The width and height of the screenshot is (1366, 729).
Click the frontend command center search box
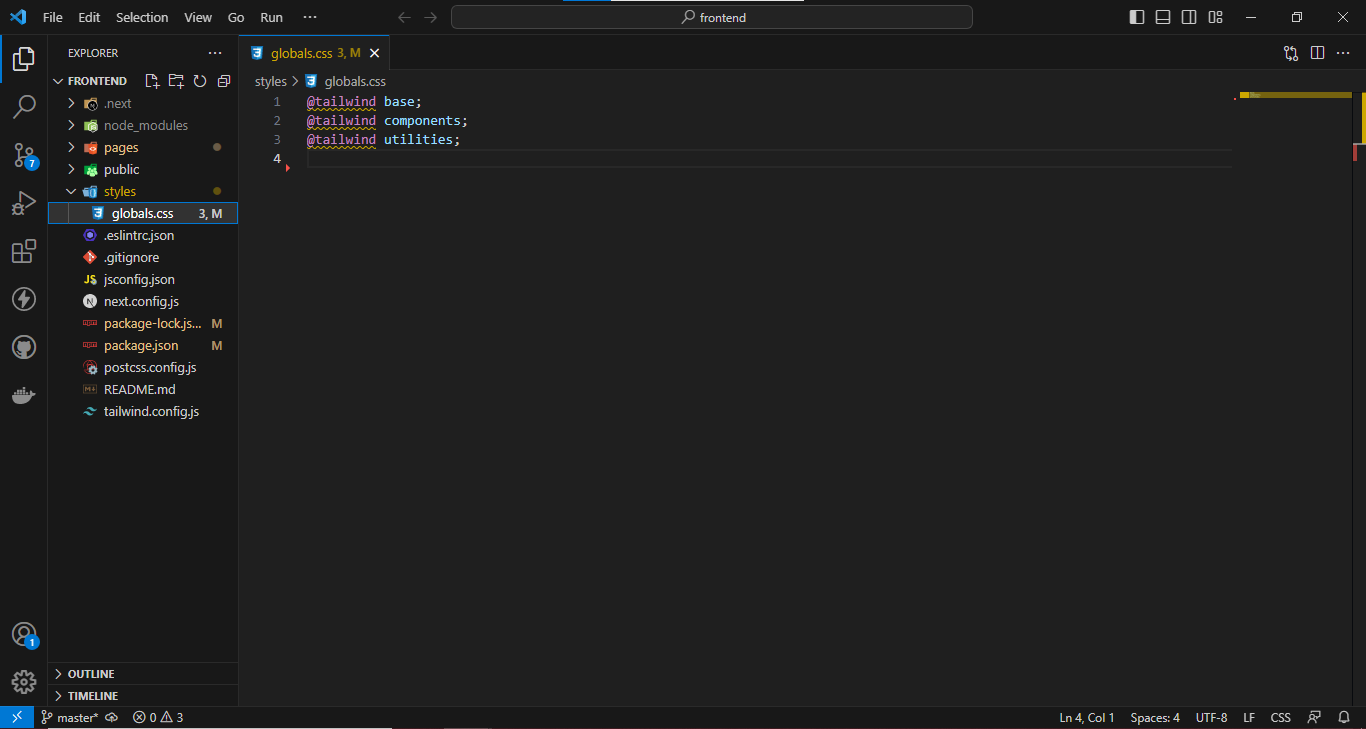[712, 17]
